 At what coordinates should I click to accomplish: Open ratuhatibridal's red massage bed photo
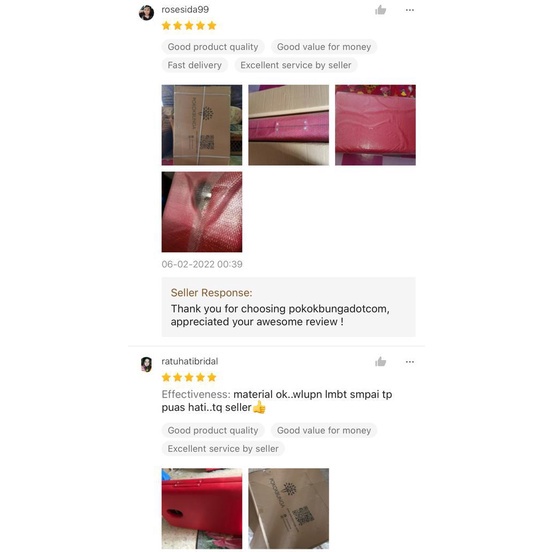(202, 508)
